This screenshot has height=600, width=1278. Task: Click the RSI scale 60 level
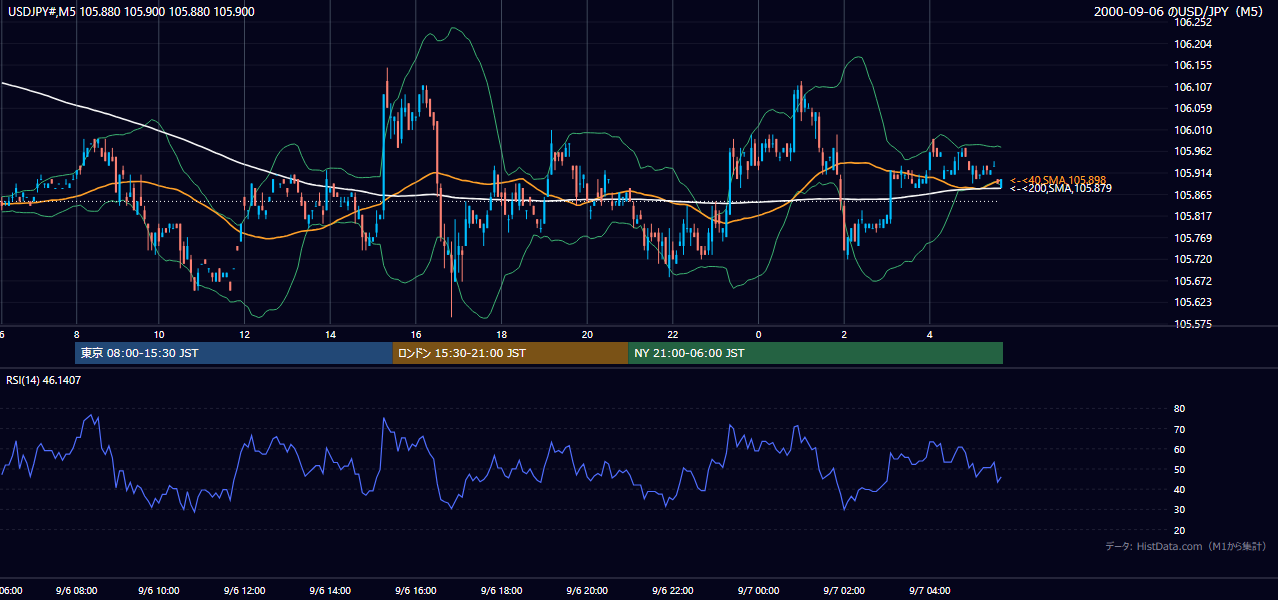pyautogui.click(x=1180, y=449)
